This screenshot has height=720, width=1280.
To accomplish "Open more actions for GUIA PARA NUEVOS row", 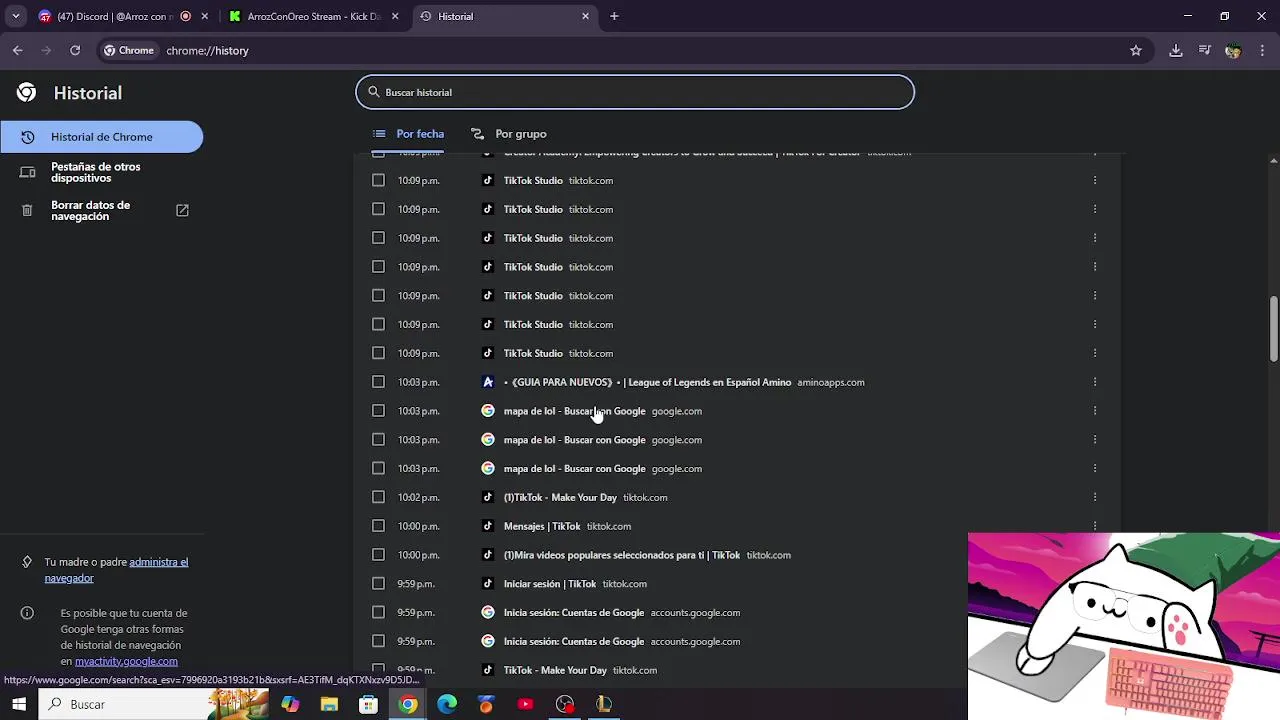I will (1095, 382).
